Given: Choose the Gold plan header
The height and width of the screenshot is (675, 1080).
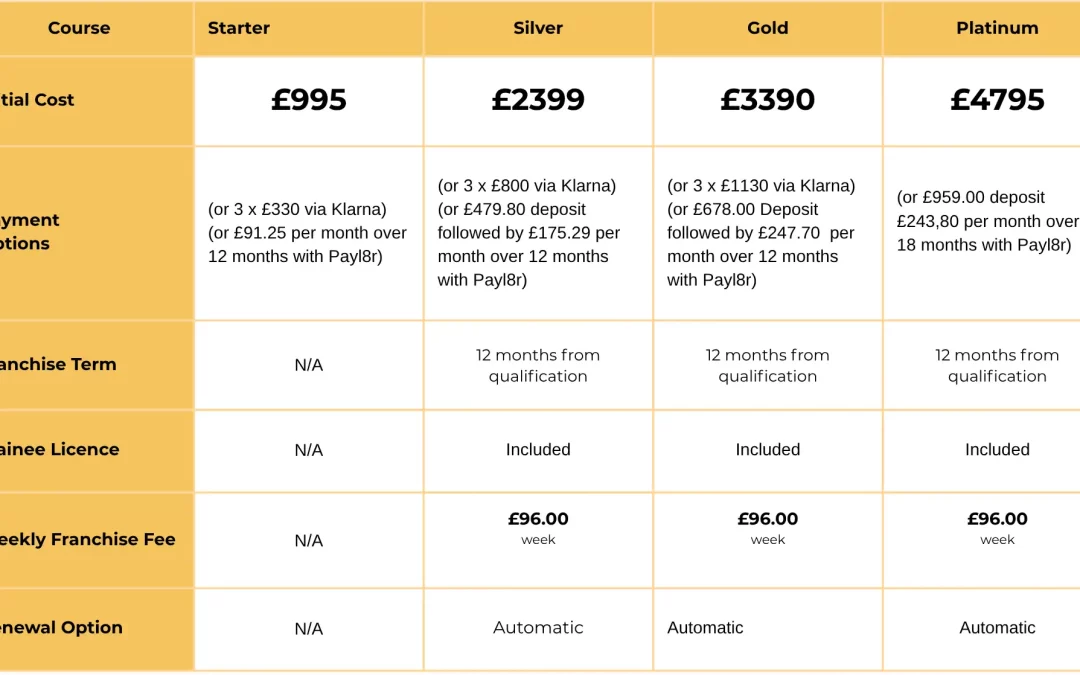Looking at the screenshot, I should click(x=767, y=28).
